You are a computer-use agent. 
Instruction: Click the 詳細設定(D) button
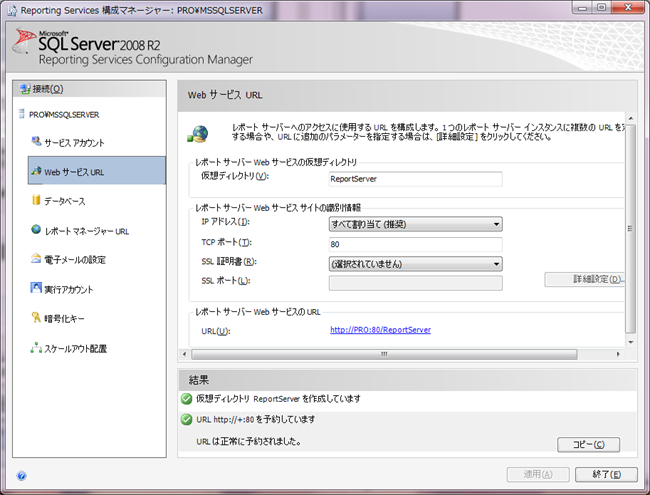(585, 279)
